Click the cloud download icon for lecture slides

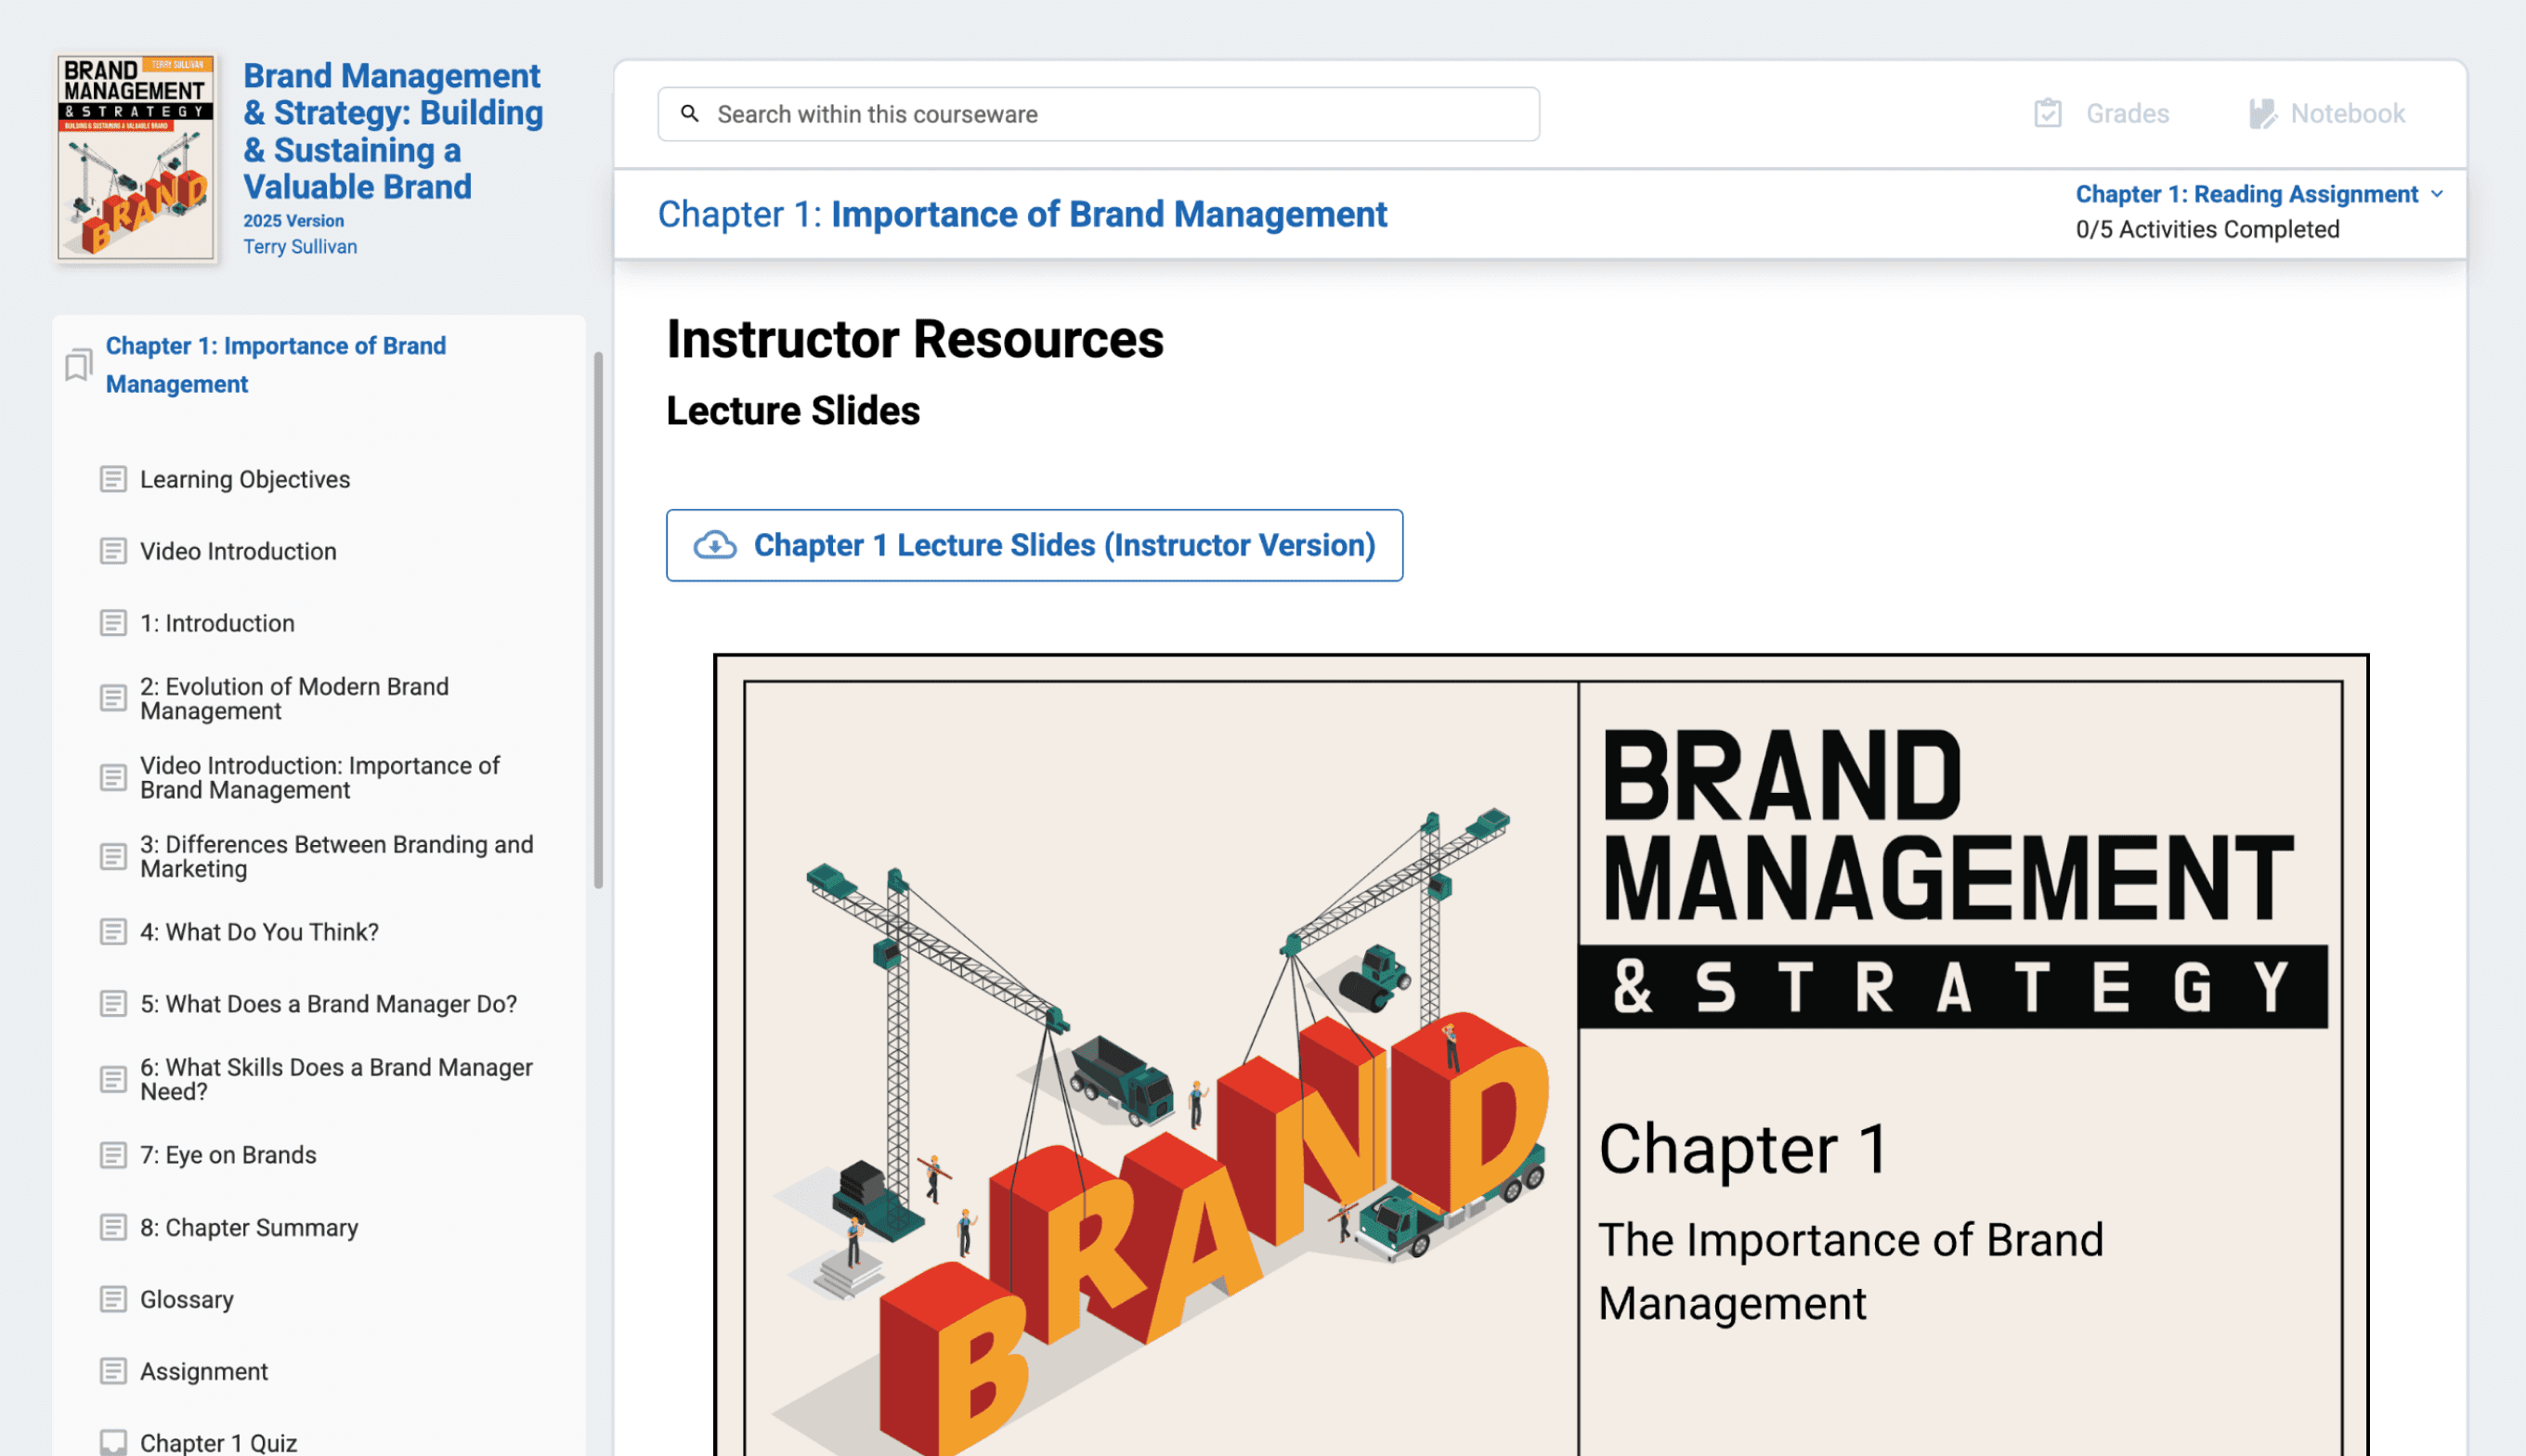coord(715,545)
